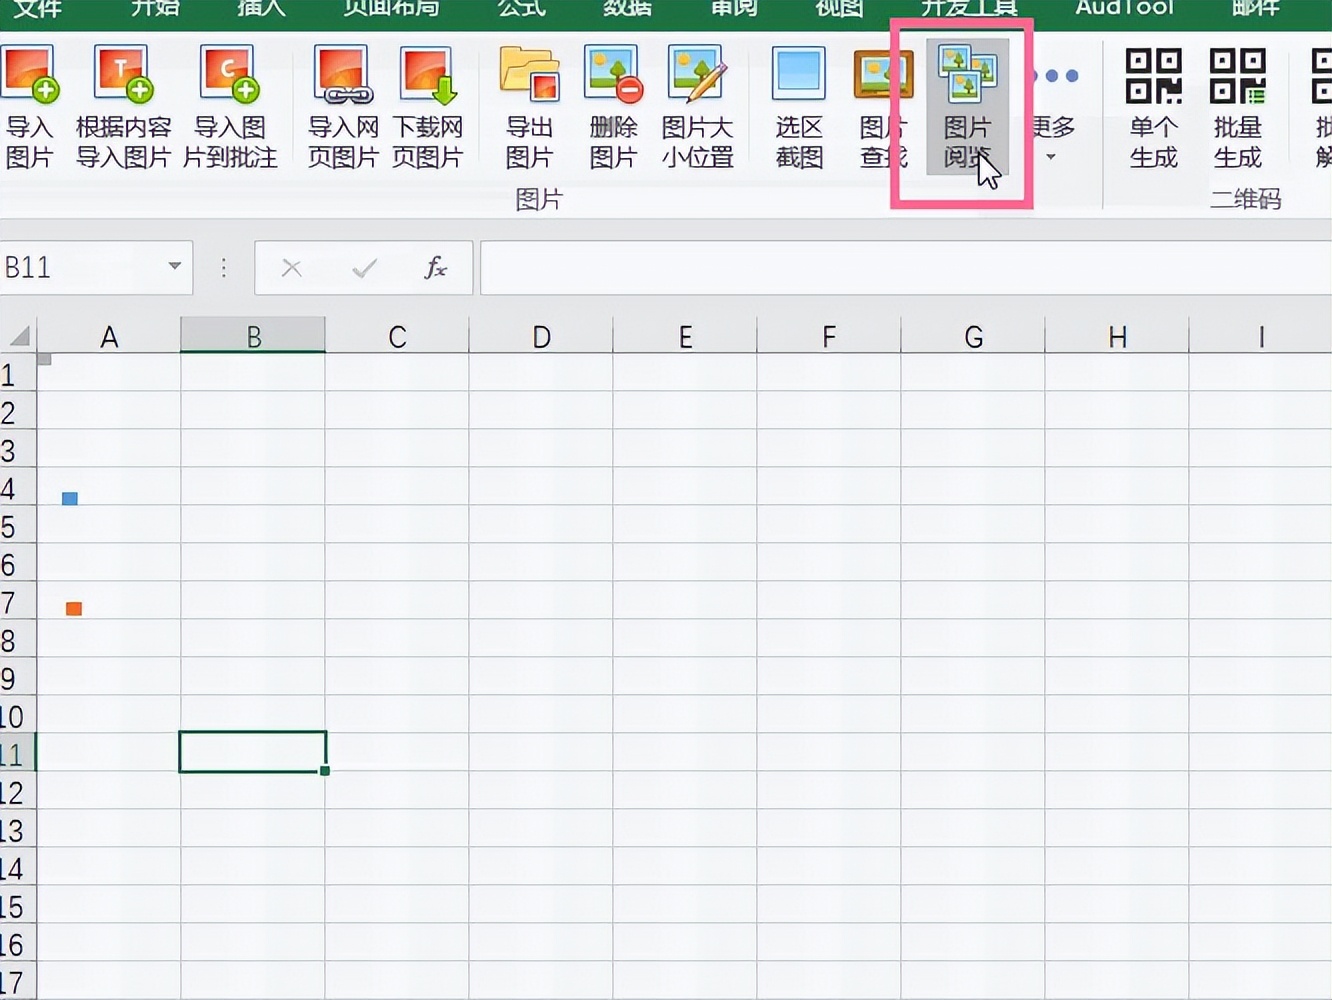Switch to the 开发工具 ribbon tab
The width and height of the screenshot is (1332, 1000).
[966, 8]
